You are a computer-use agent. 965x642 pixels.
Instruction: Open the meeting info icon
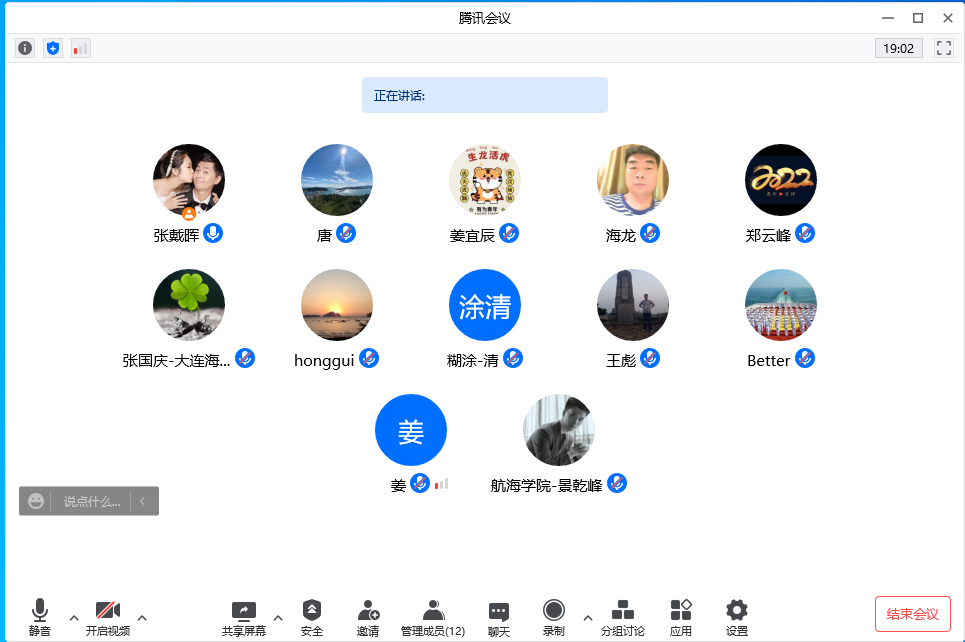[25, 48]
